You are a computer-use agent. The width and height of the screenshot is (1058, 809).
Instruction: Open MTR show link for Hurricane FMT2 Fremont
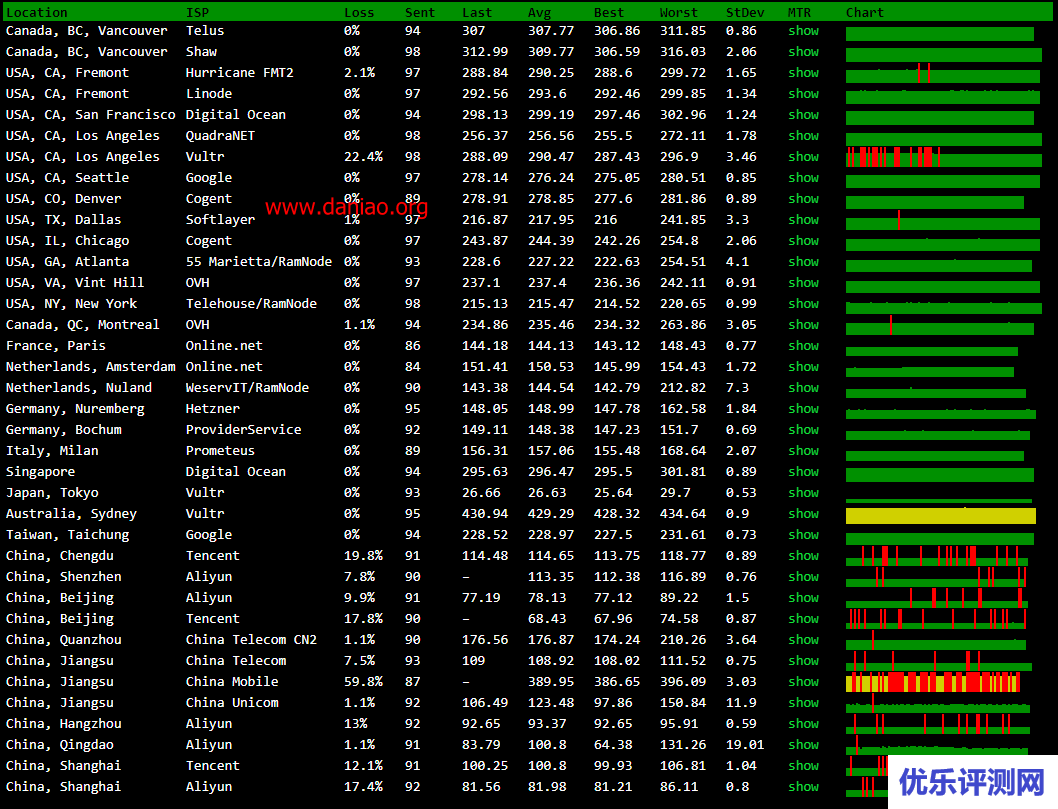pos(803,73)
